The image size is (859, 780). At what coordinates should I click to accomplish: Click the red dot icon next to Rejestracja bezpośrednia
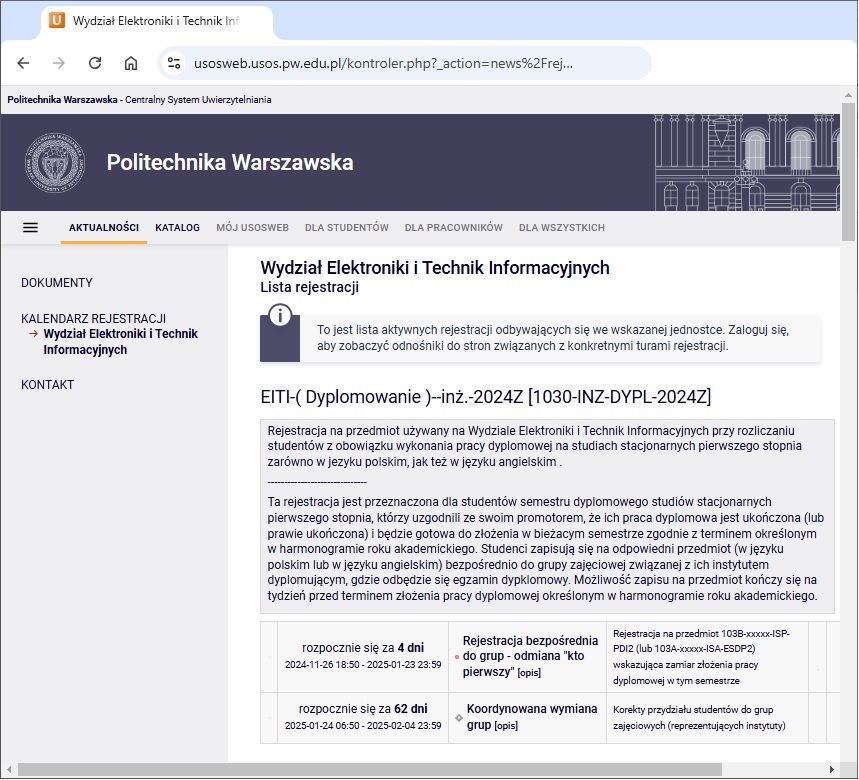[457, 656]
